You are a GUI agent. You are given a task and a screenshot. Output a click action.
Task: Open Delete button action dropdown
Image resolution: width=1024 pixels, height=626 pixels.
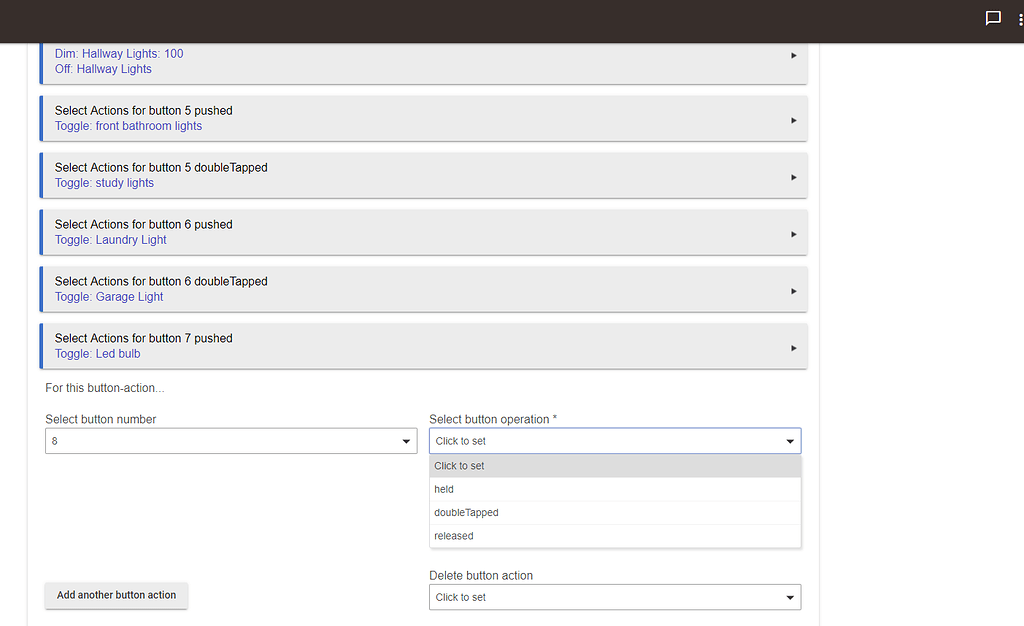click(615, 597)
